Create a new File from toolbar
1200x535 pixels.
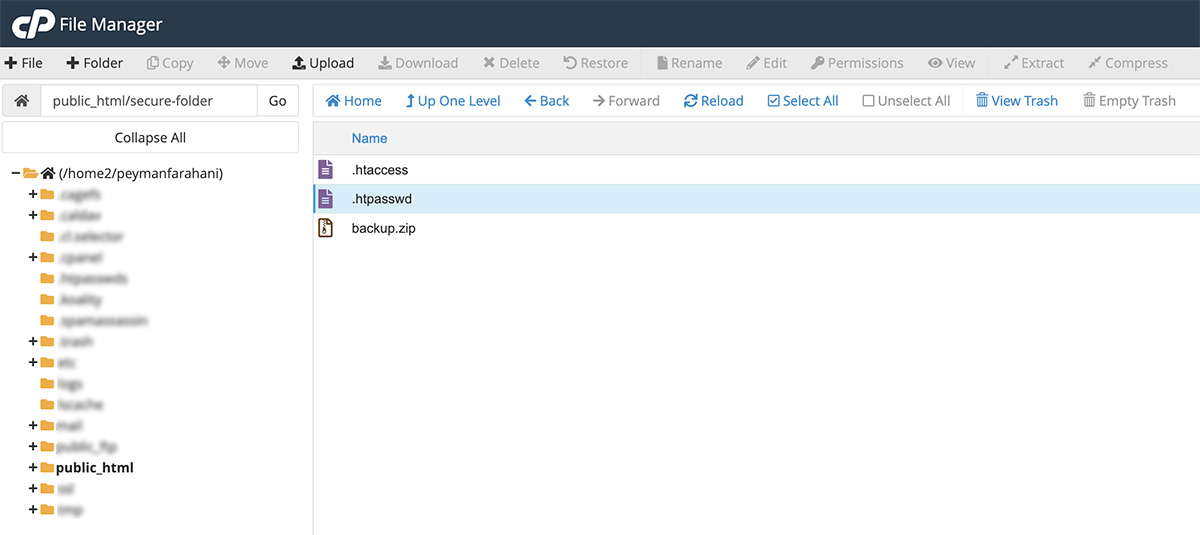[x=24, y=63]
